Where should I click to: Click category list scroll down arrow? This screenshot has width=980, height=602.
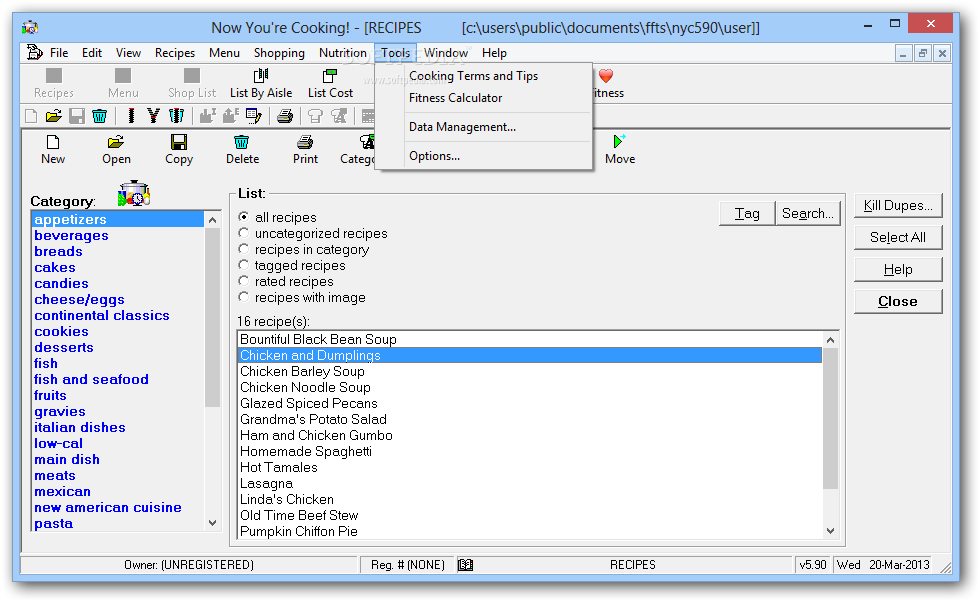(212, 523)
